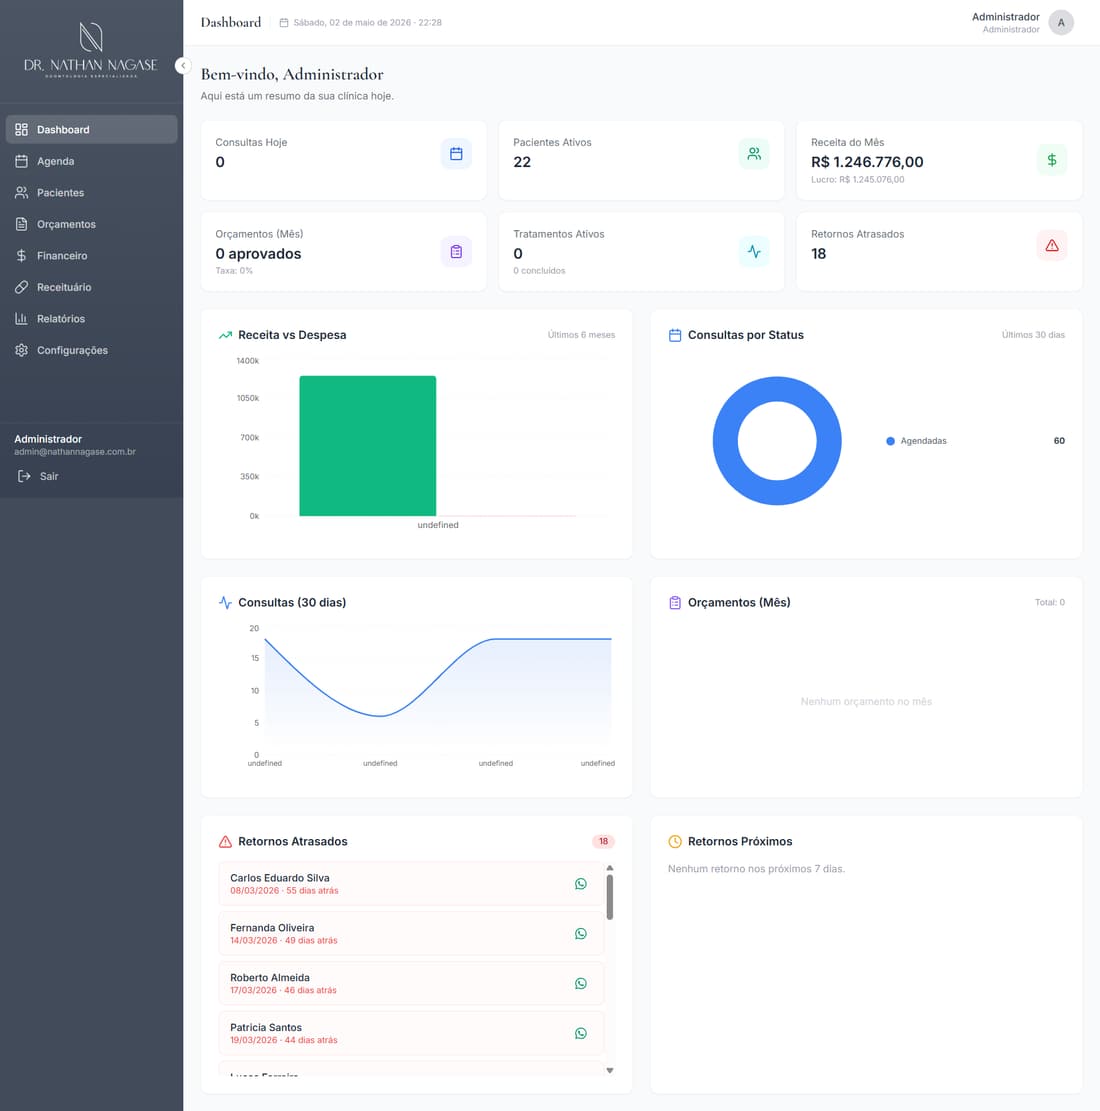The image size is (1100, 1111).
Task: Click the 'Últimos 30 dias' label
Action: [1033, 335]
